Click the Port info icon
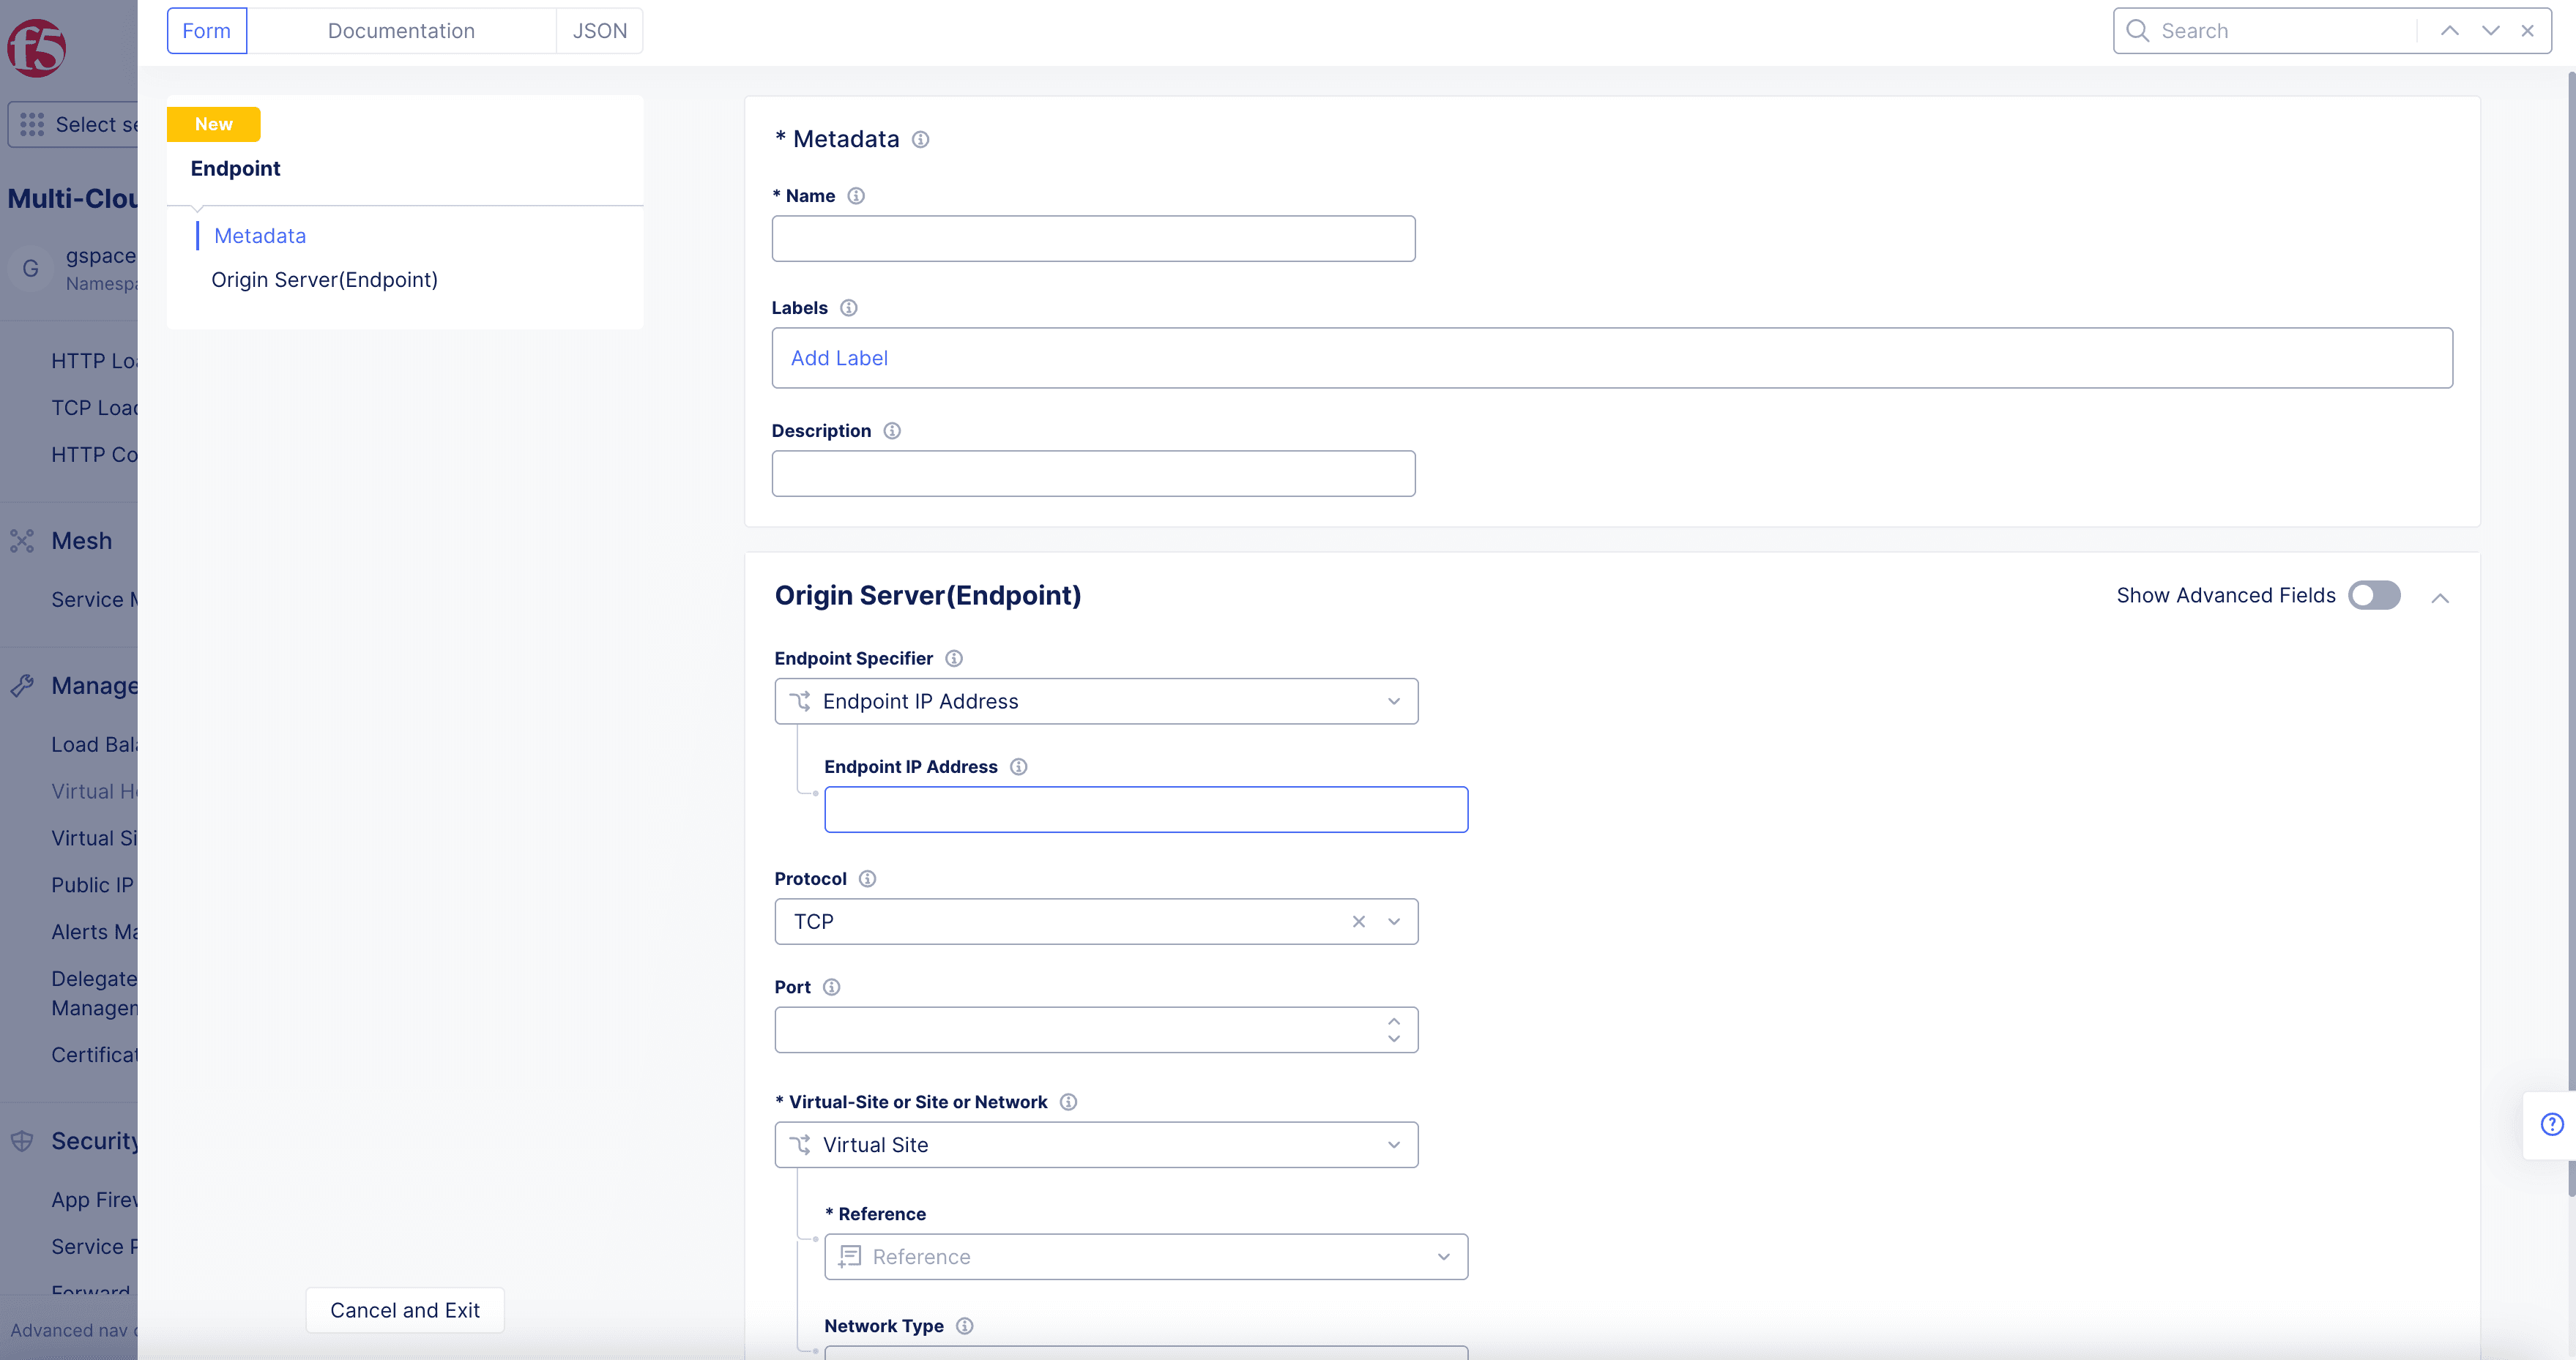This screenshot has width=2576, height=1360. click(x=831, y=987)
